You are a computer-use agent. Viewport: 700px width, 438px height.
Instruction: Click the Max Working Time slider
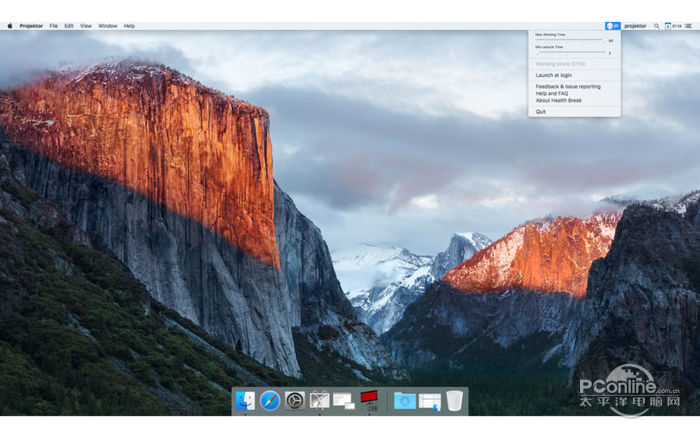571,40
